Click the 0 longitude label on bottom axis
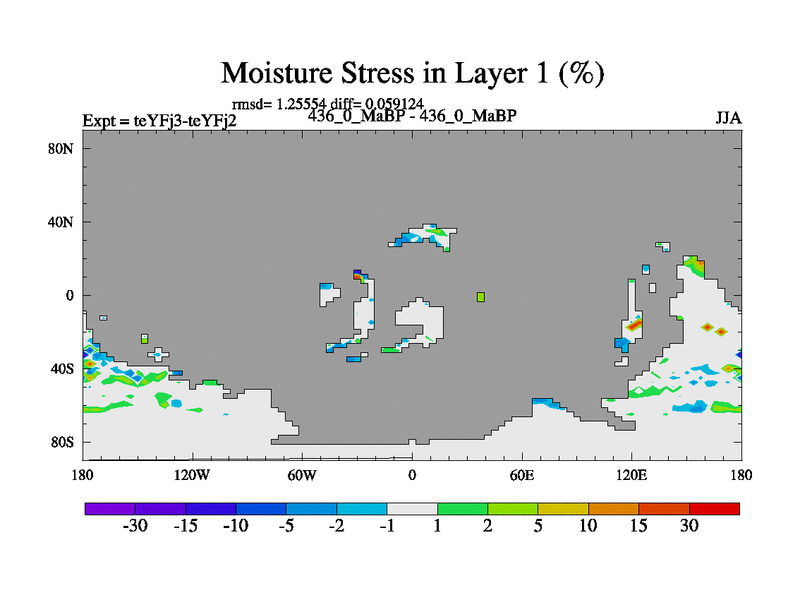Image resolution: width=800 pixels, height=600 pixels. pos(412,473)
